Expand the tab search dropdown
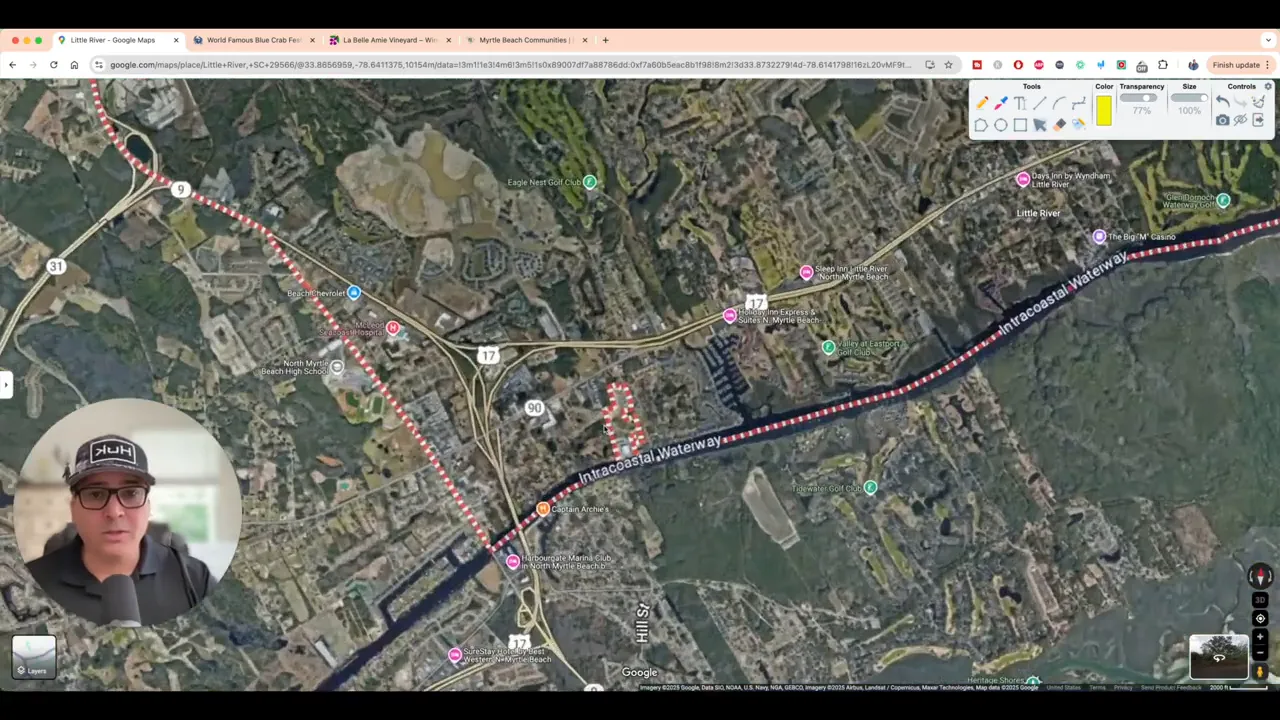The width and height of the screenshot is (1280, 720). (1268, 40)
